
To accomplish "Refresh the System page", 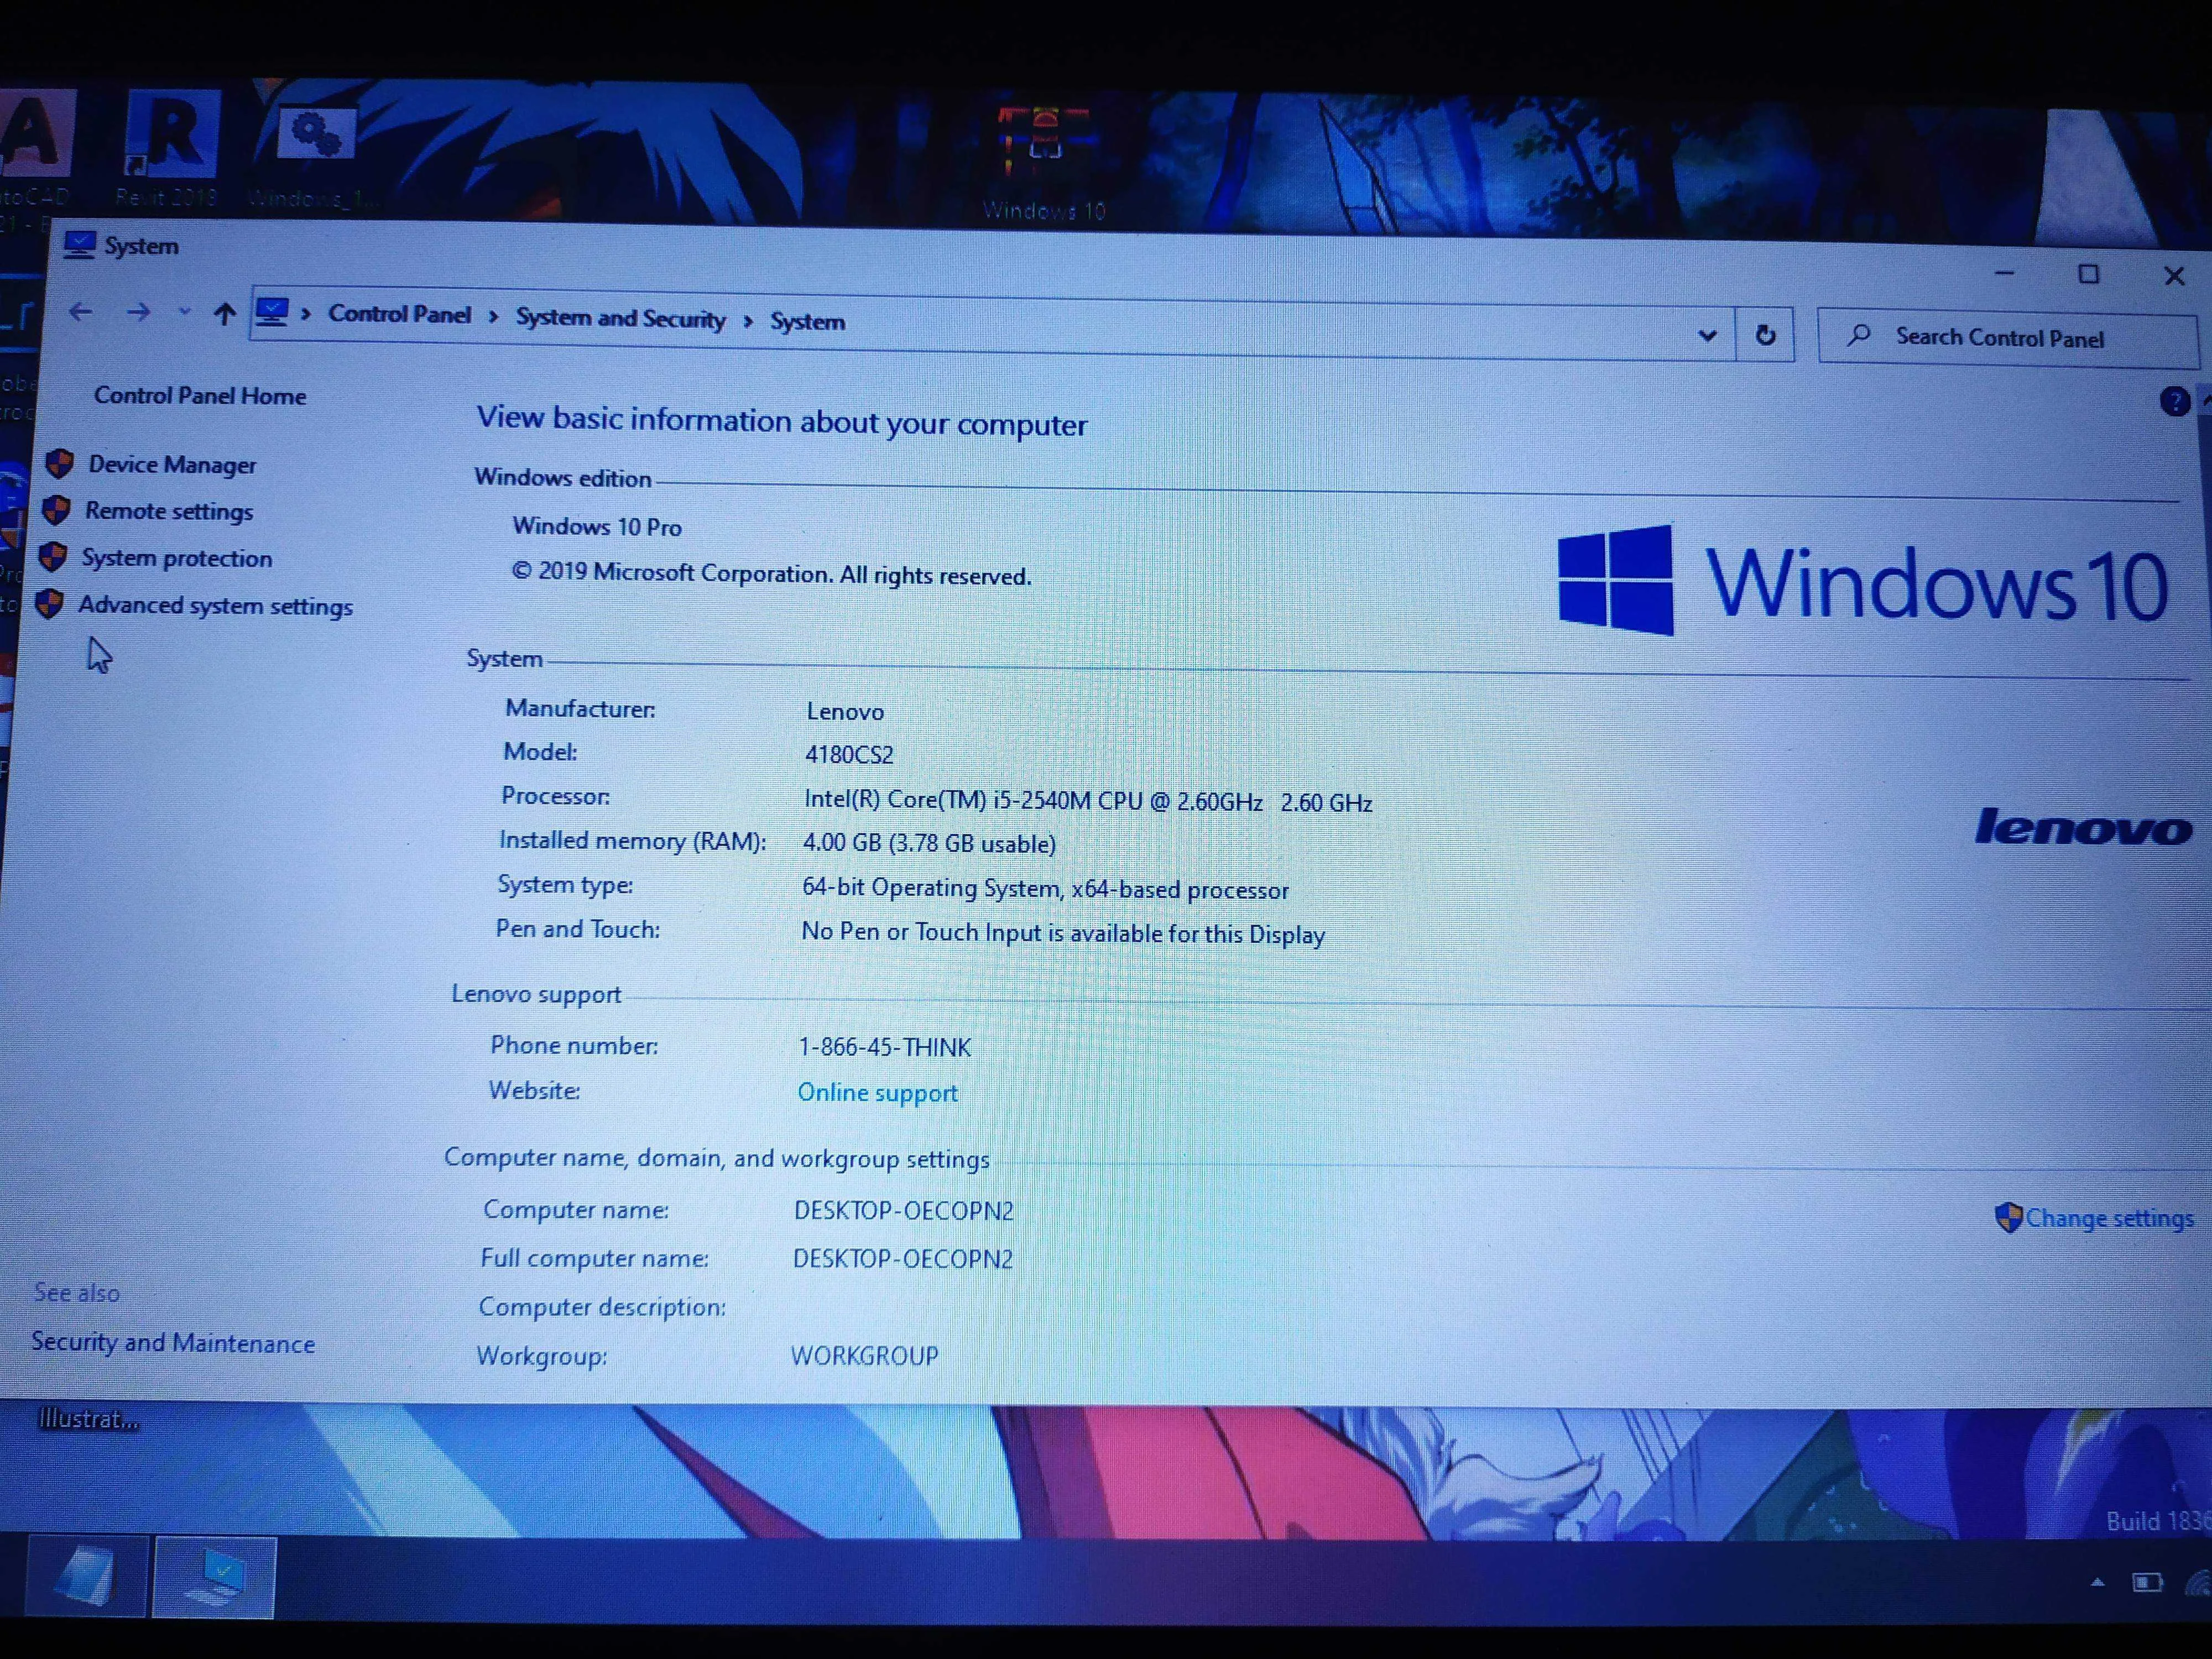I will tap(1765, 335).
